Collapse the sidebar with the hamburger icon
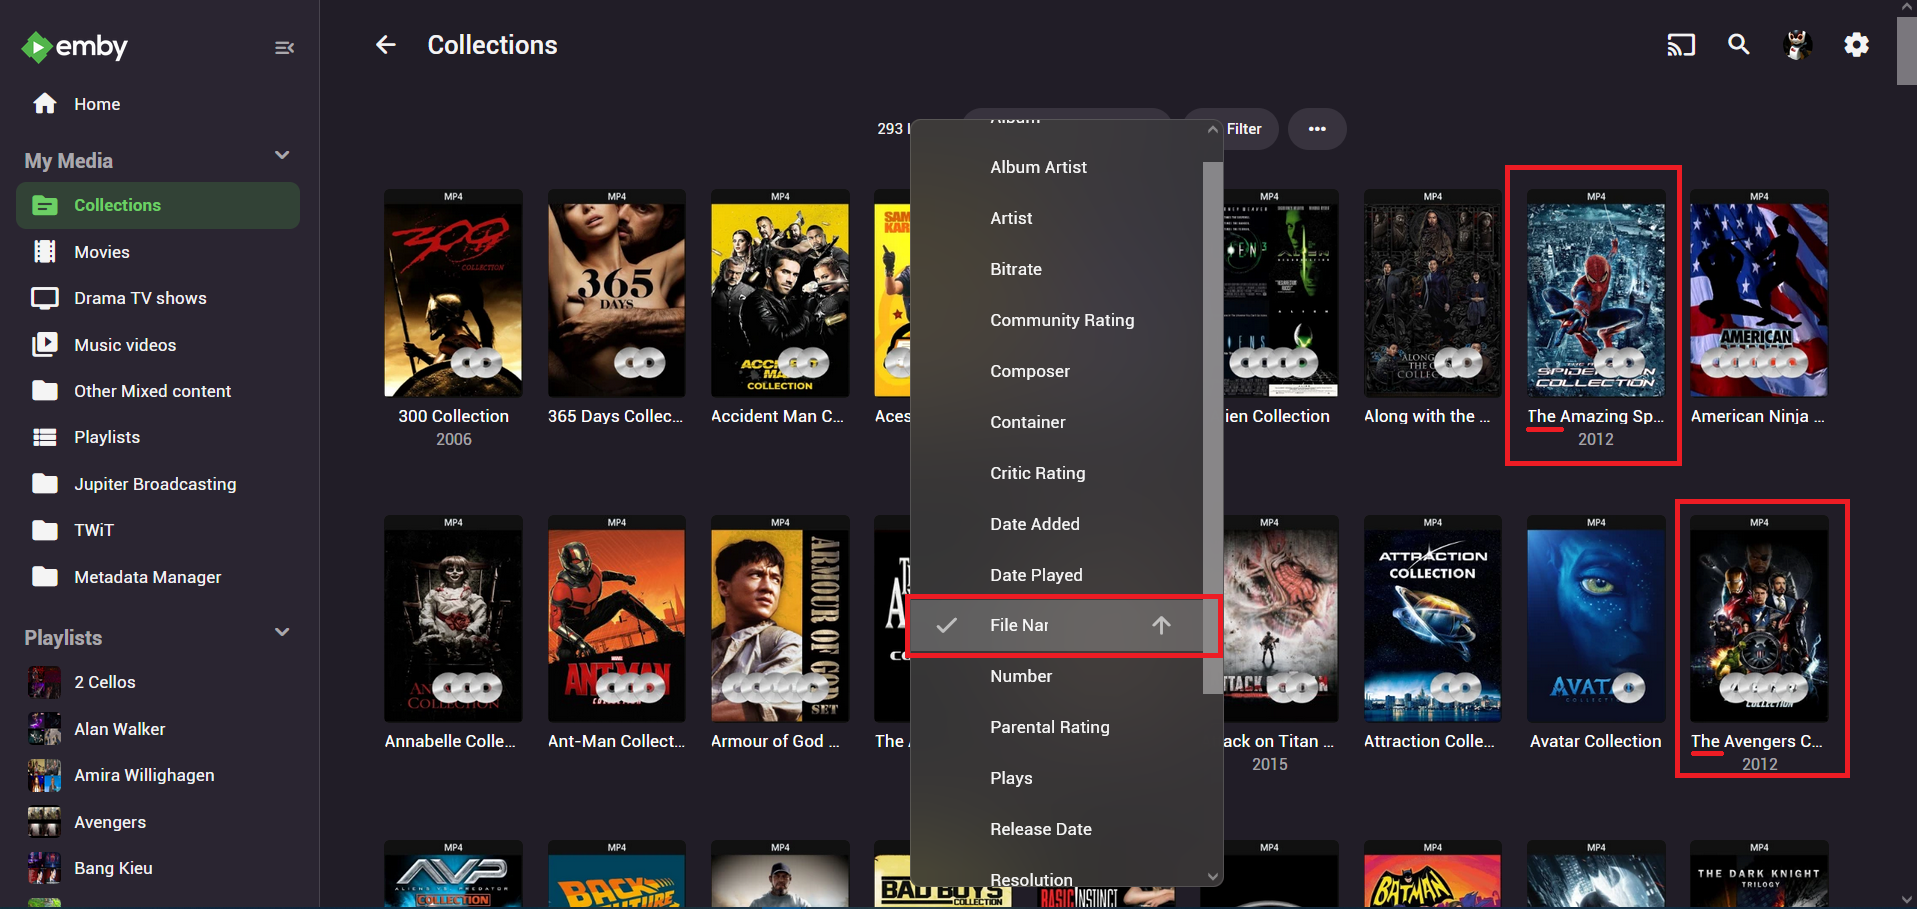 click(x=284, y=47)
